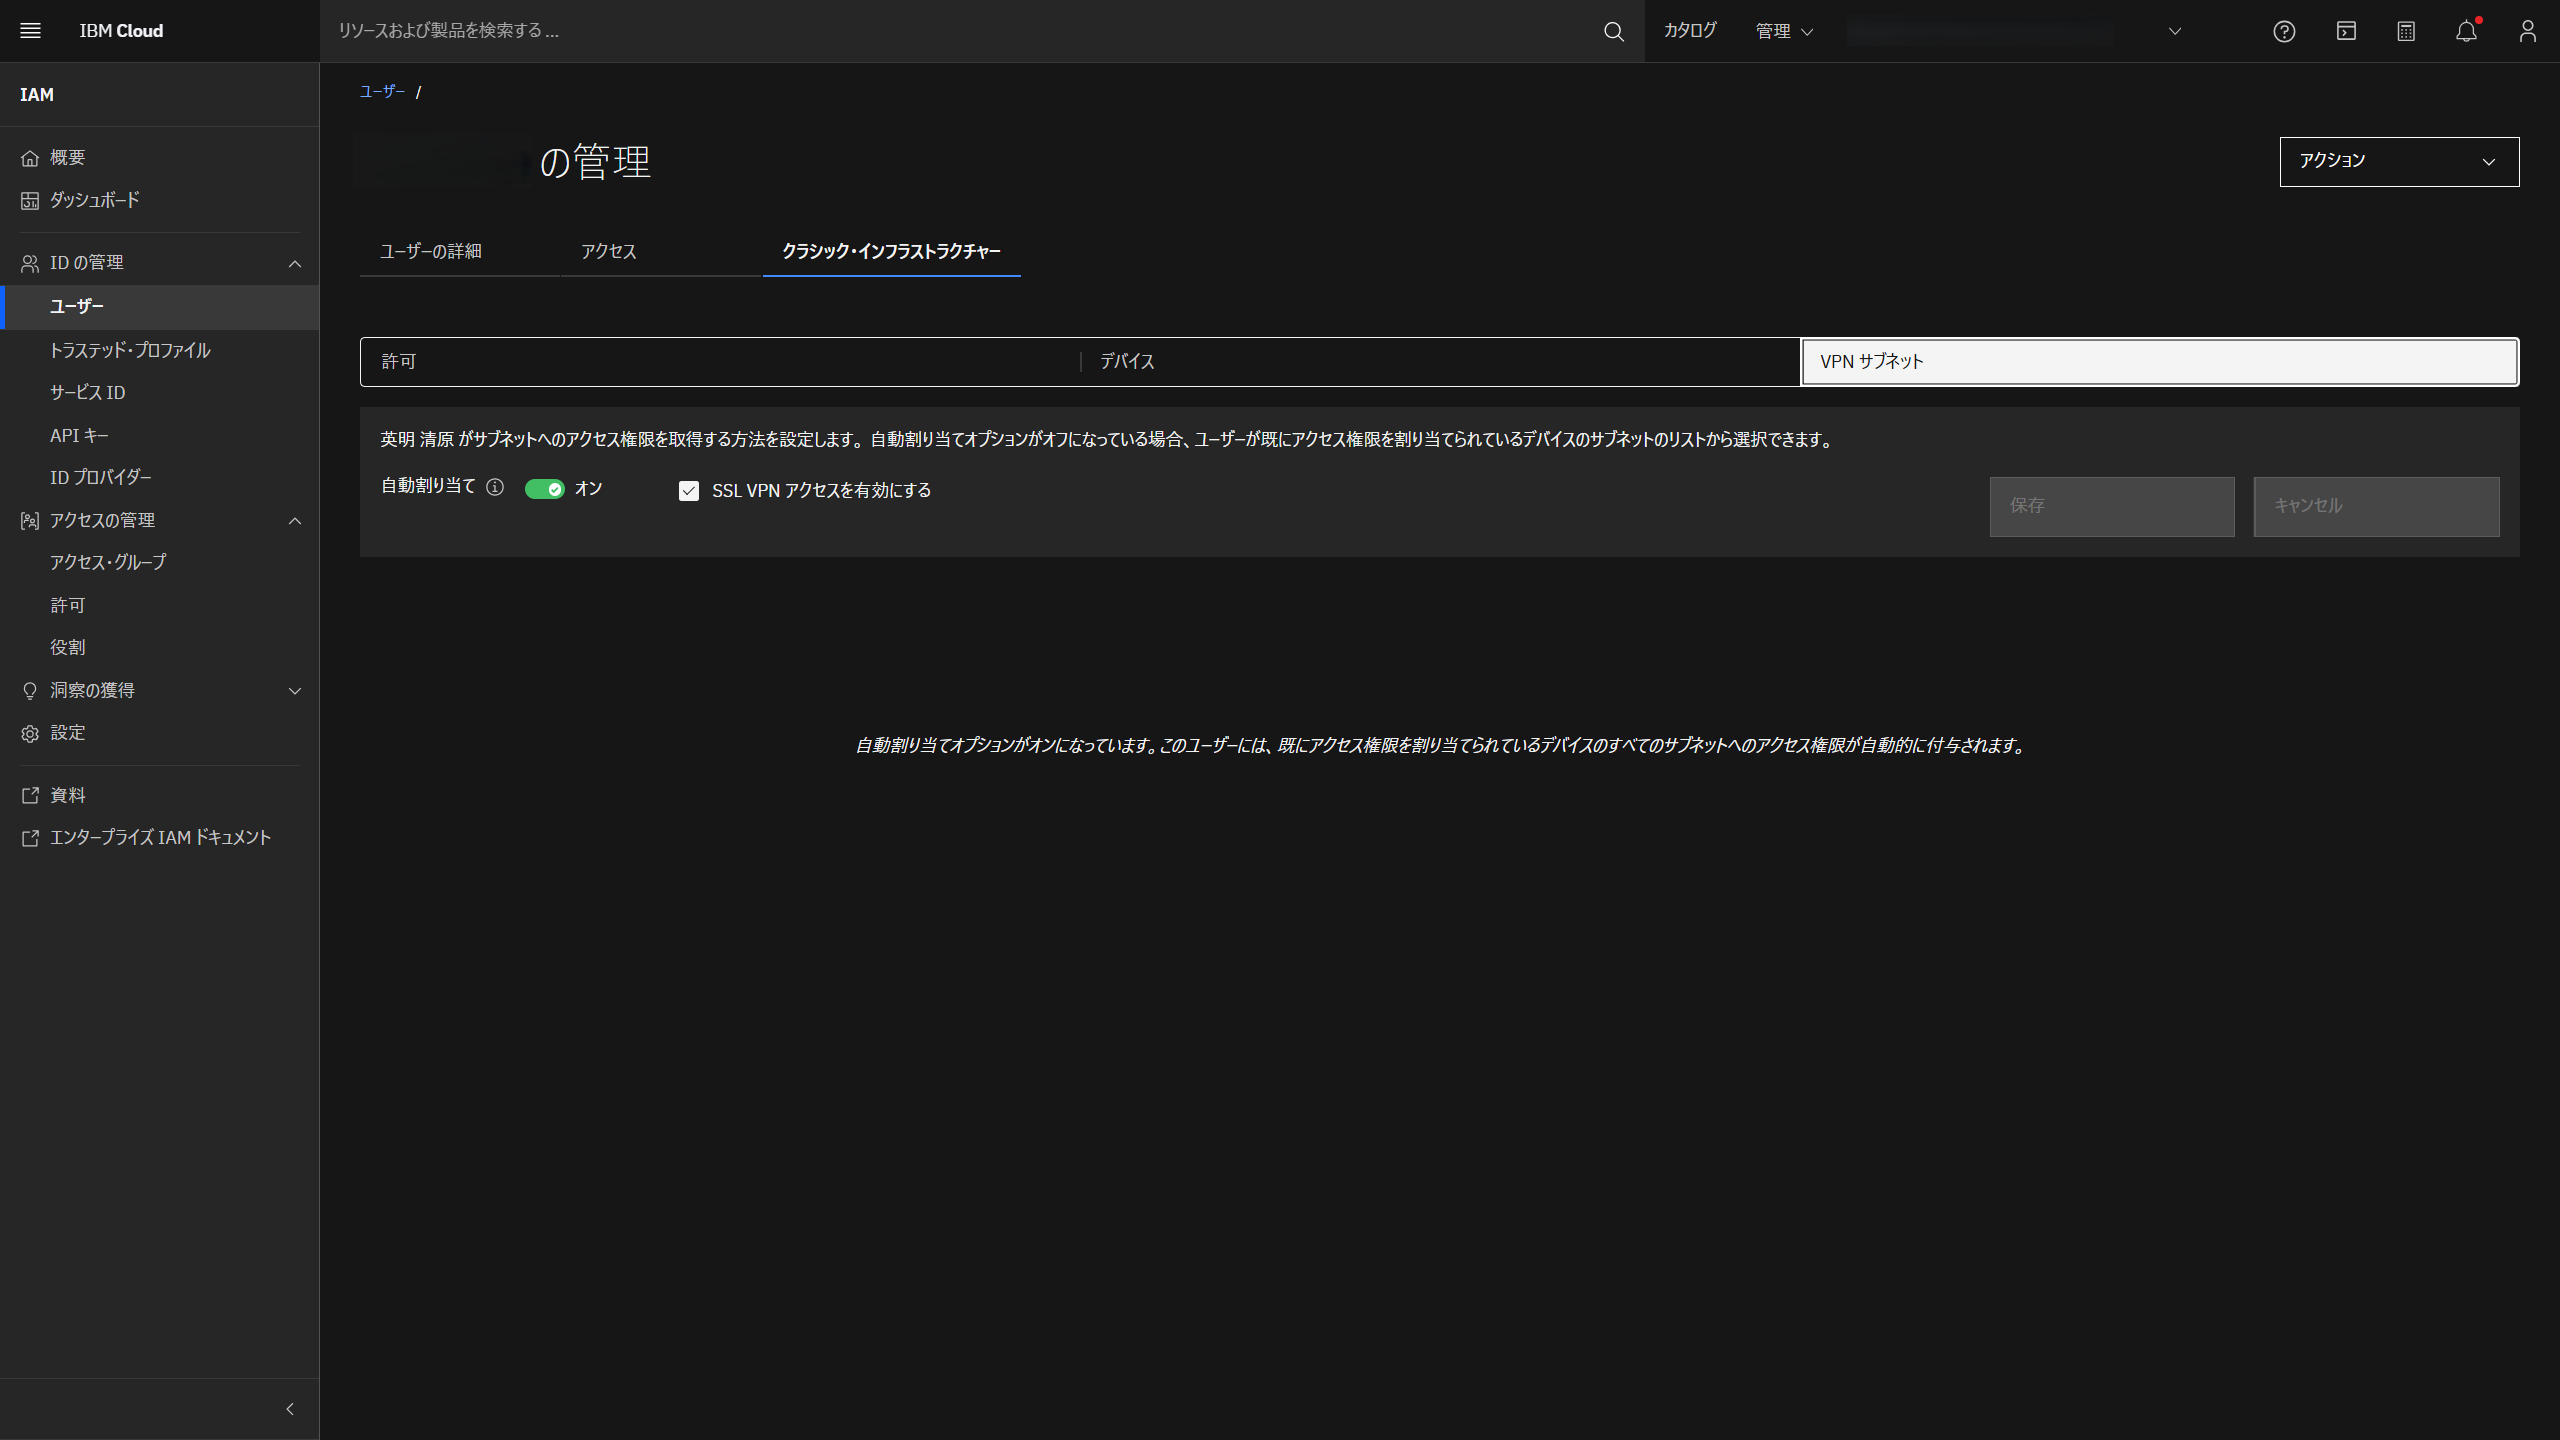The image size is (2560, 1440).
Task: Click the 保存 button
Action: tap(2112, 506)
